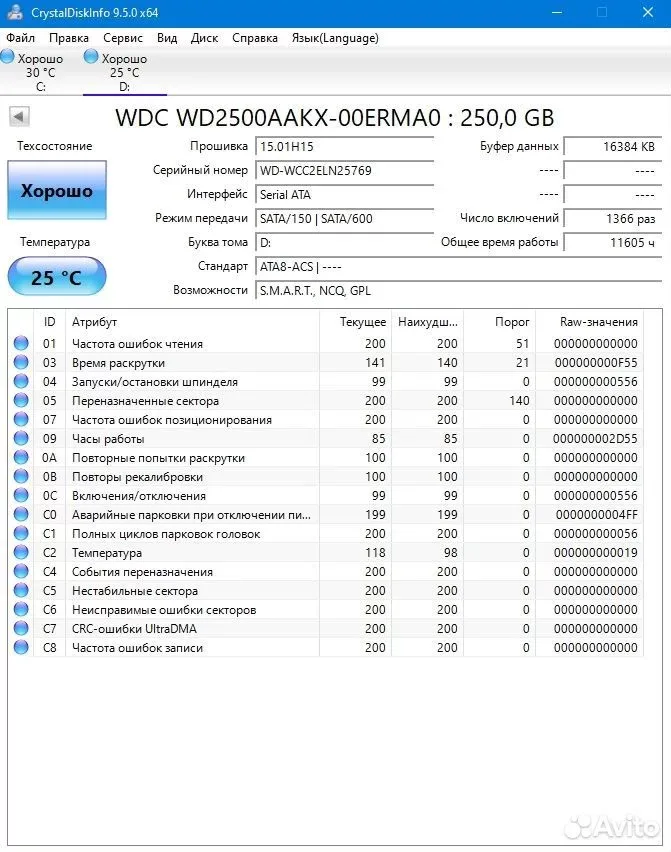Click the CrystalDiskInfo app icon in title bar
This screenshot has height=852, width=671.
point(15,12)
